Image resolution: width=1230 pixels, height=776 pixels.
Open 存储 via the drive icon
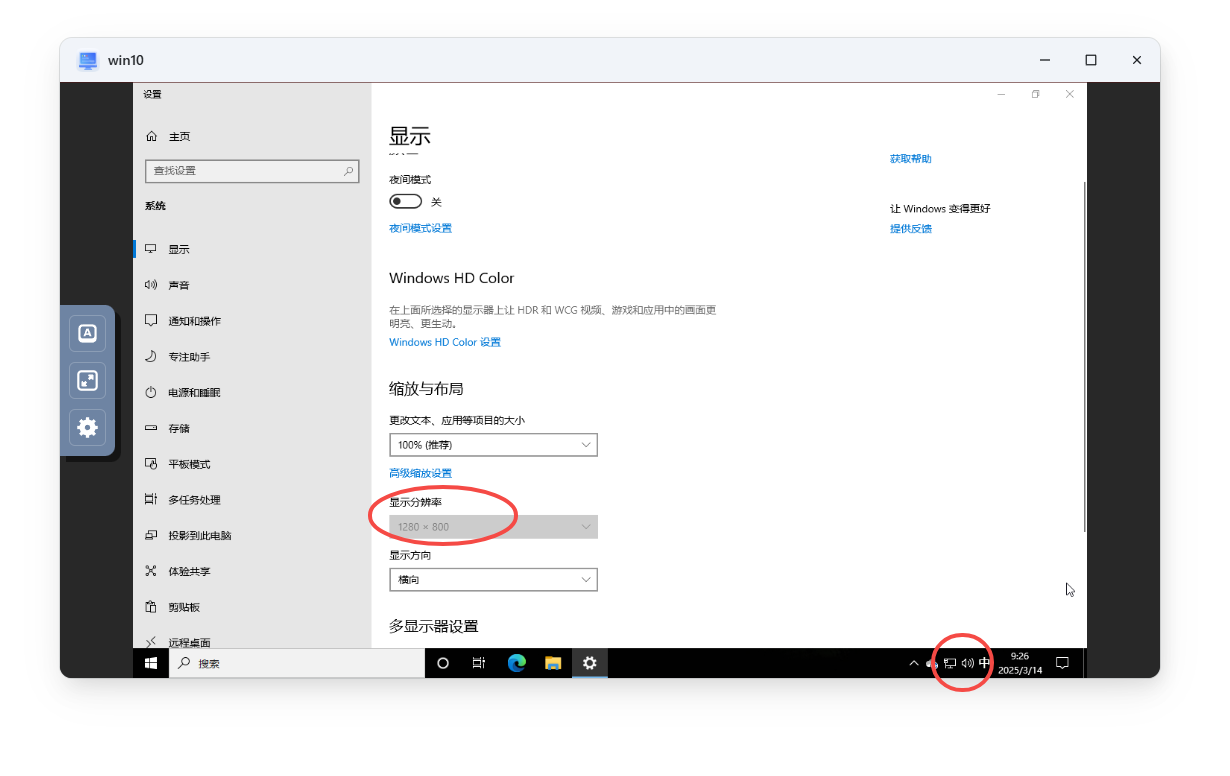(x=151, y=428)
